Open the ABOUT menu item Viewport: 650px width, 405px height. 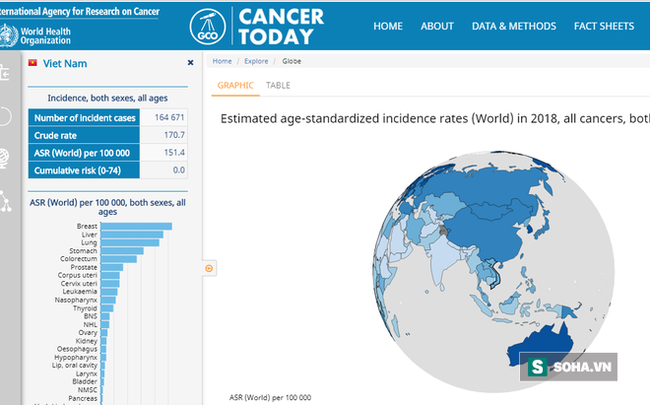coord(437,26)
